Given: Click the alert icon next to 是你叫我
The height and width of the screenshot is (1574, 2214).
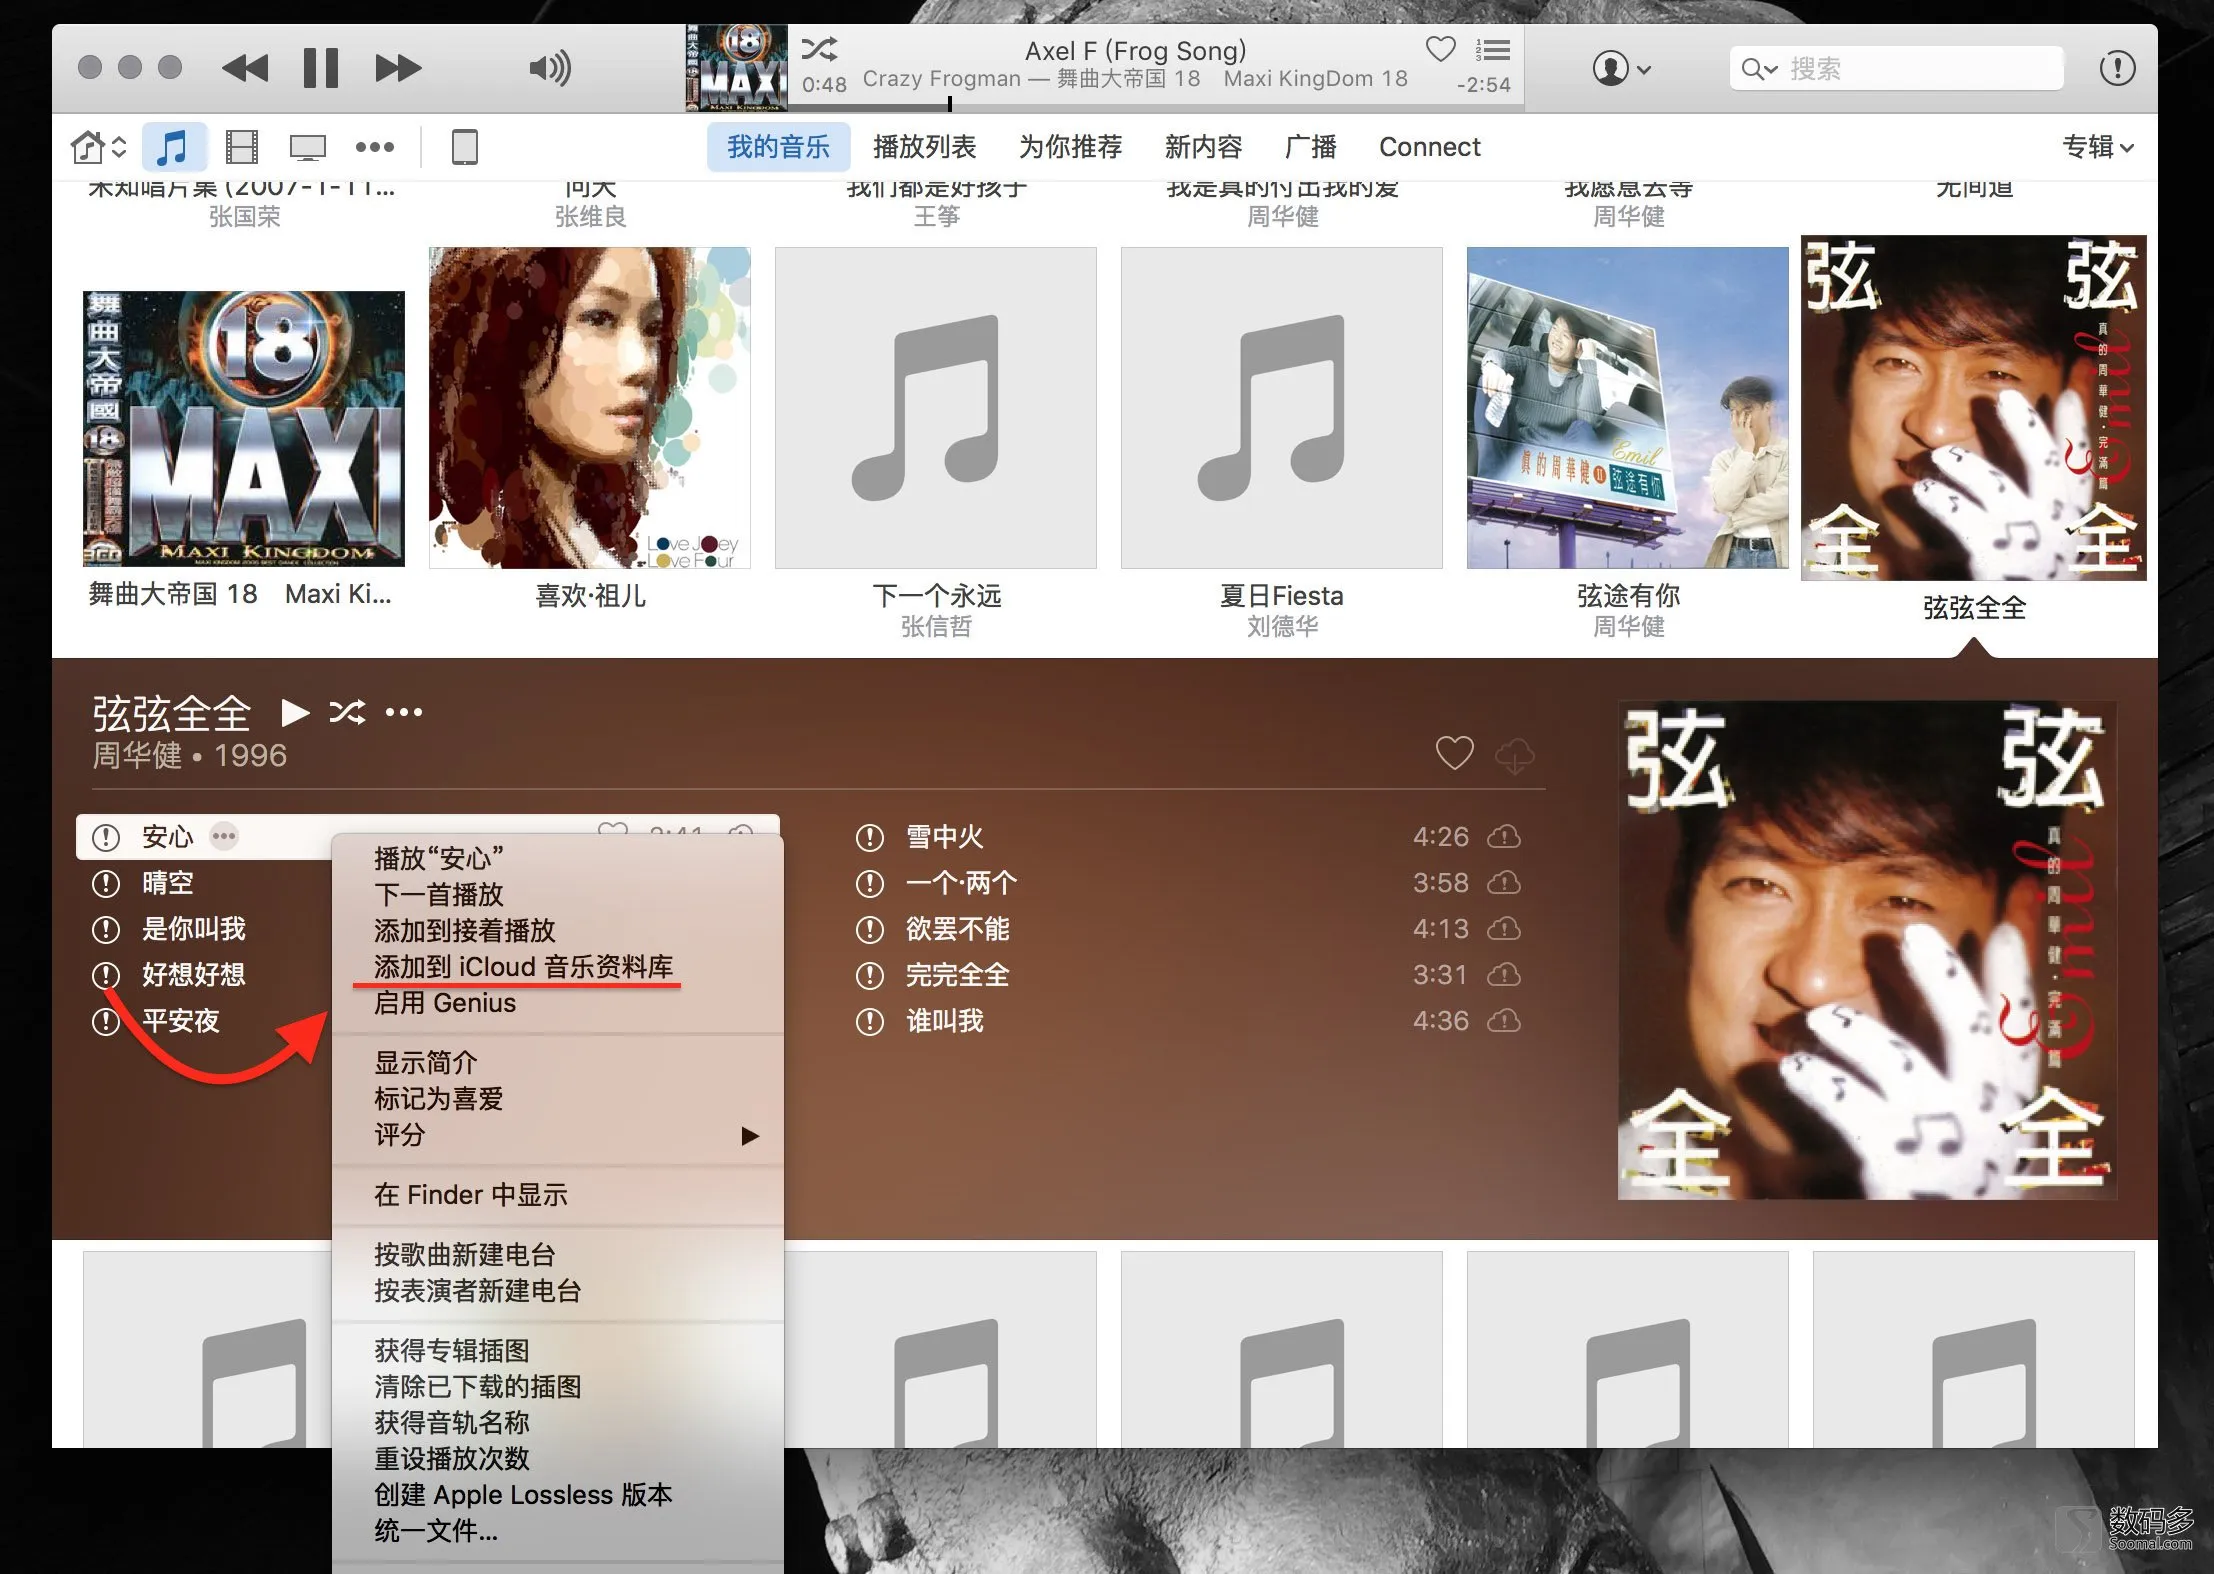Looking at the screenshot, I should pos(105,929).
